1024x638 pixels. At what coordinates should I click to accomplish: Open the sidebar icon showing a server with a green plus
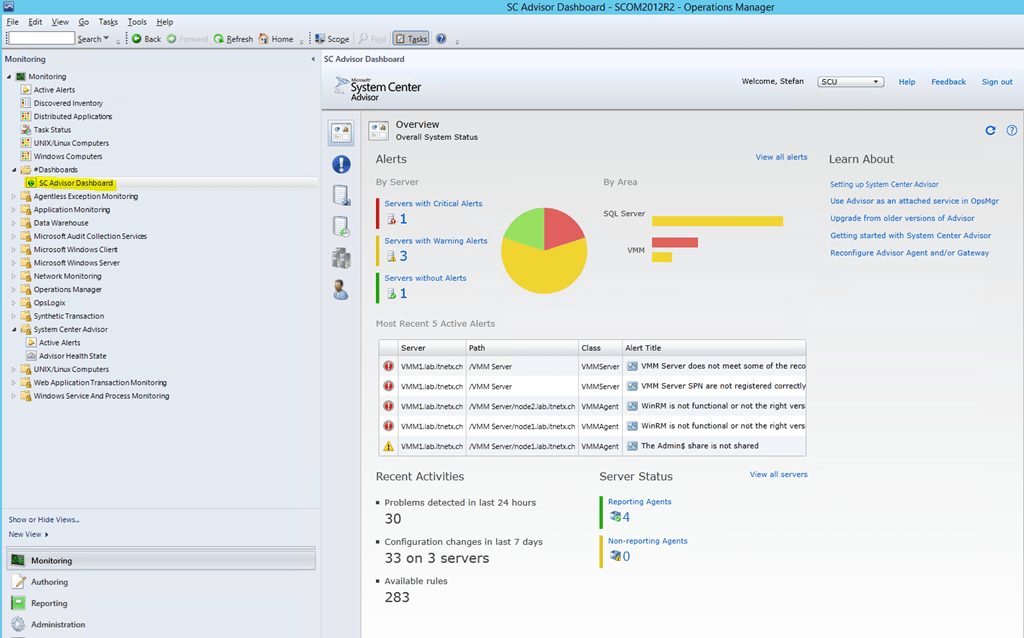[341, 227]
